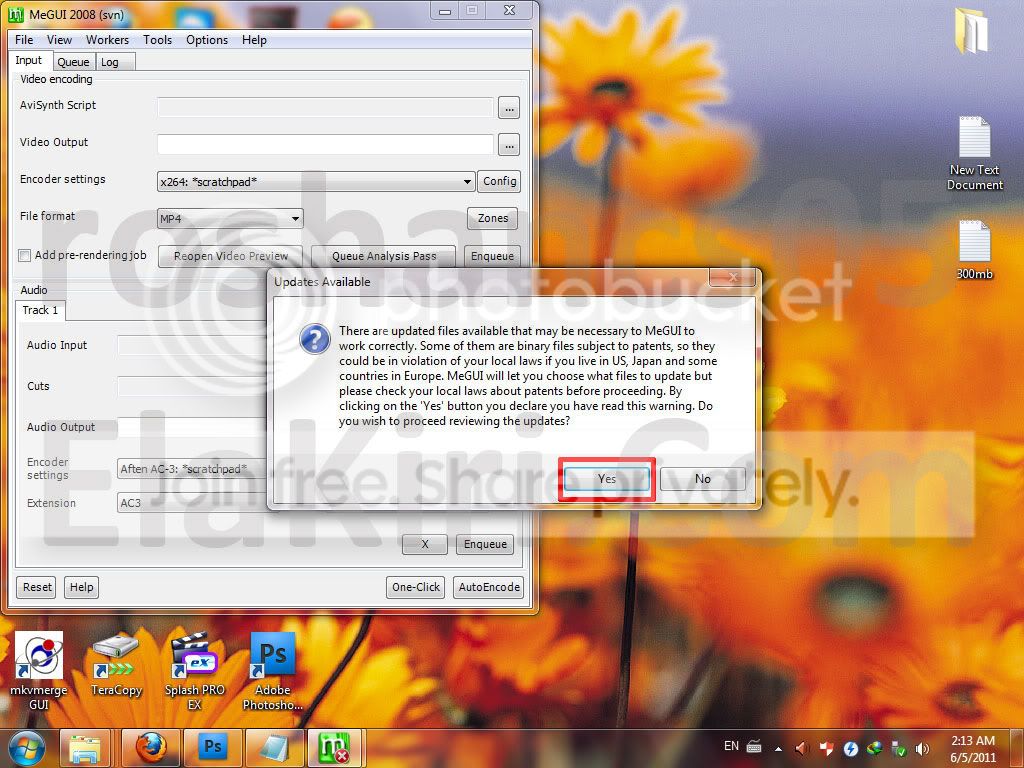Click the question mark icon in dialog
The image size is (1024, 768).
(315, 340)
